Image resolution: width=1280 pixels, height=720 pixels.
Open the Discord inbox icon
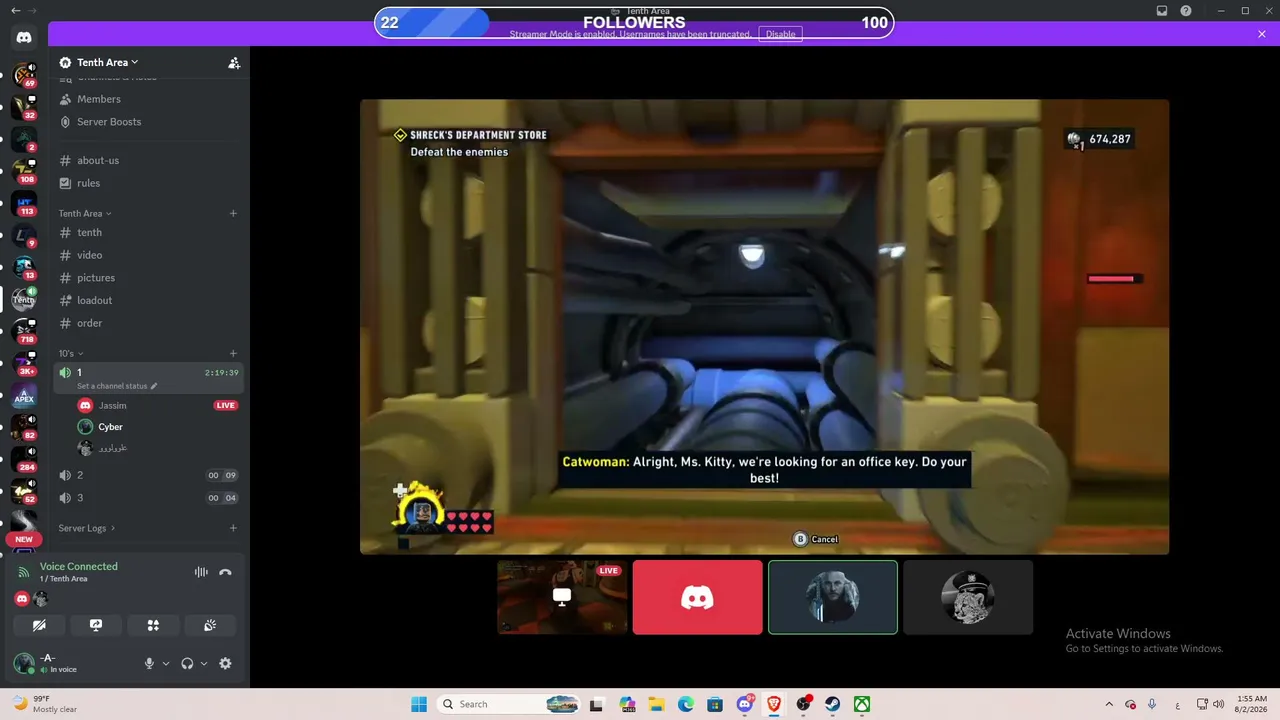tap(1162, 11)
